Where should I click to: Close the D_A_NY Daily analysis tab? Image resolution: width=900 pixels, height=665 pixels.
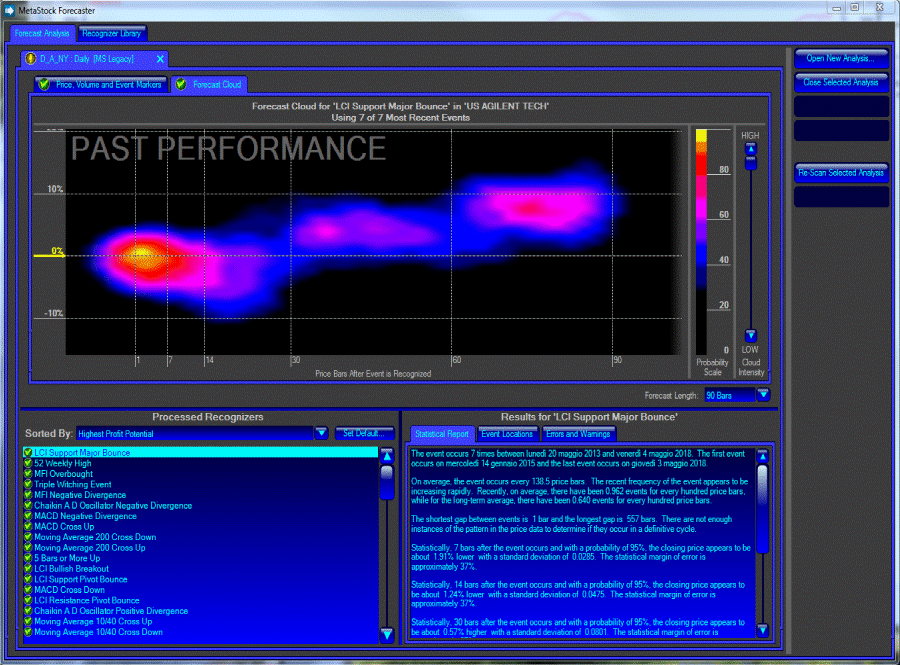(160, 59)
